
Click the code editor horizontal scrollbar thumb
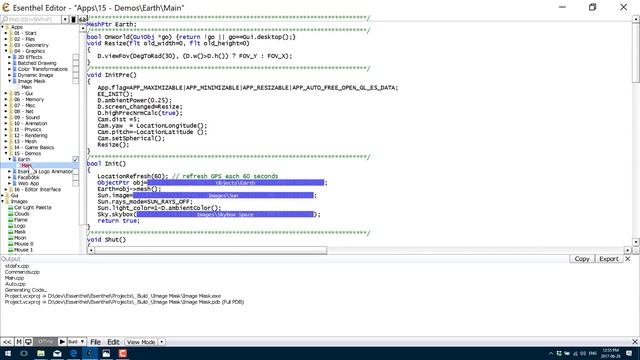tap(211, 250)
